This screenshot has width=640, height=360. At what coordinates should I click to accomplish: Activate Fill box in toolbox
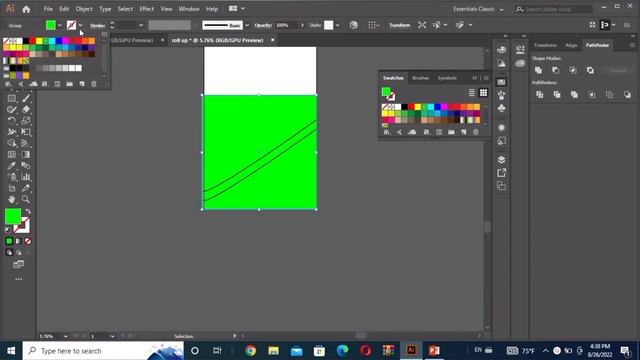tap(13, 216)
